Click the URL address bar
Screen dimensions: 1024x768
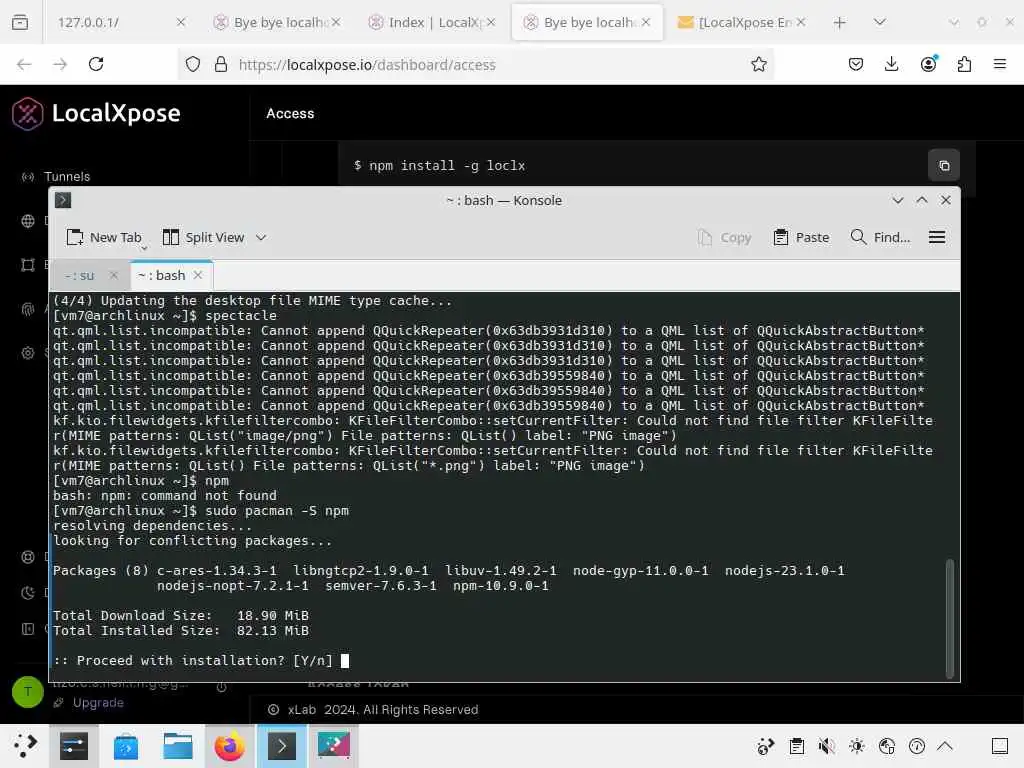[x=475, y=64]
